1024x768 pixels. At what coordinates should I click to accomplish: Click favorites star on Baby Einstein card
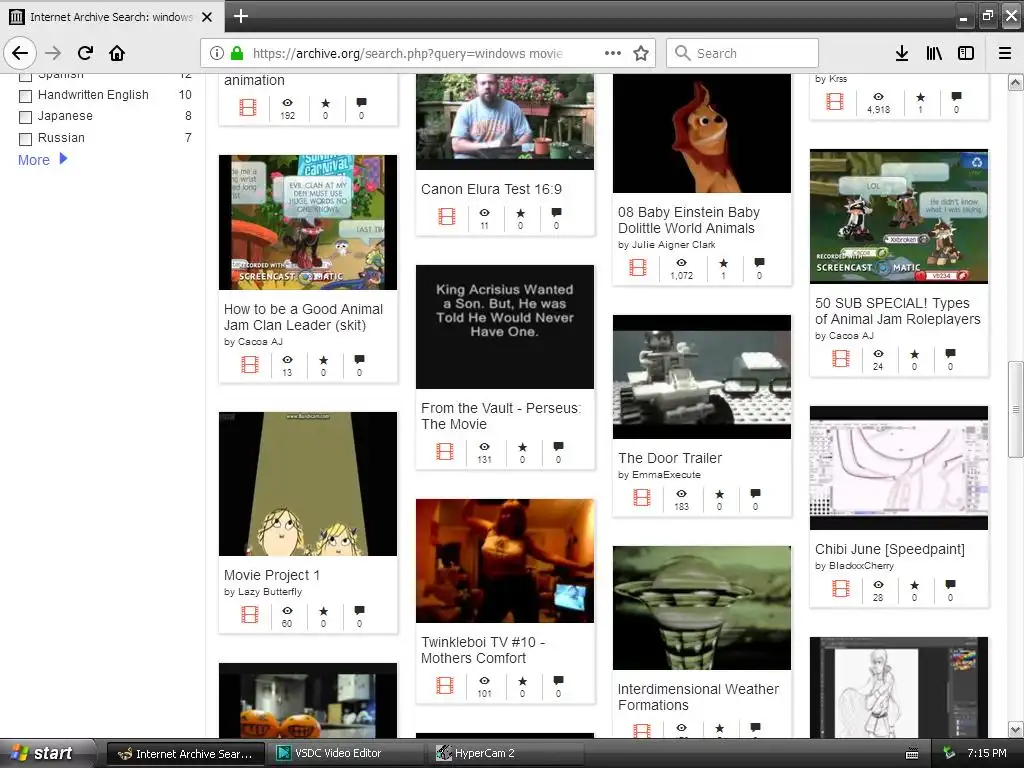pyautogui.click(x=723, y=263)
